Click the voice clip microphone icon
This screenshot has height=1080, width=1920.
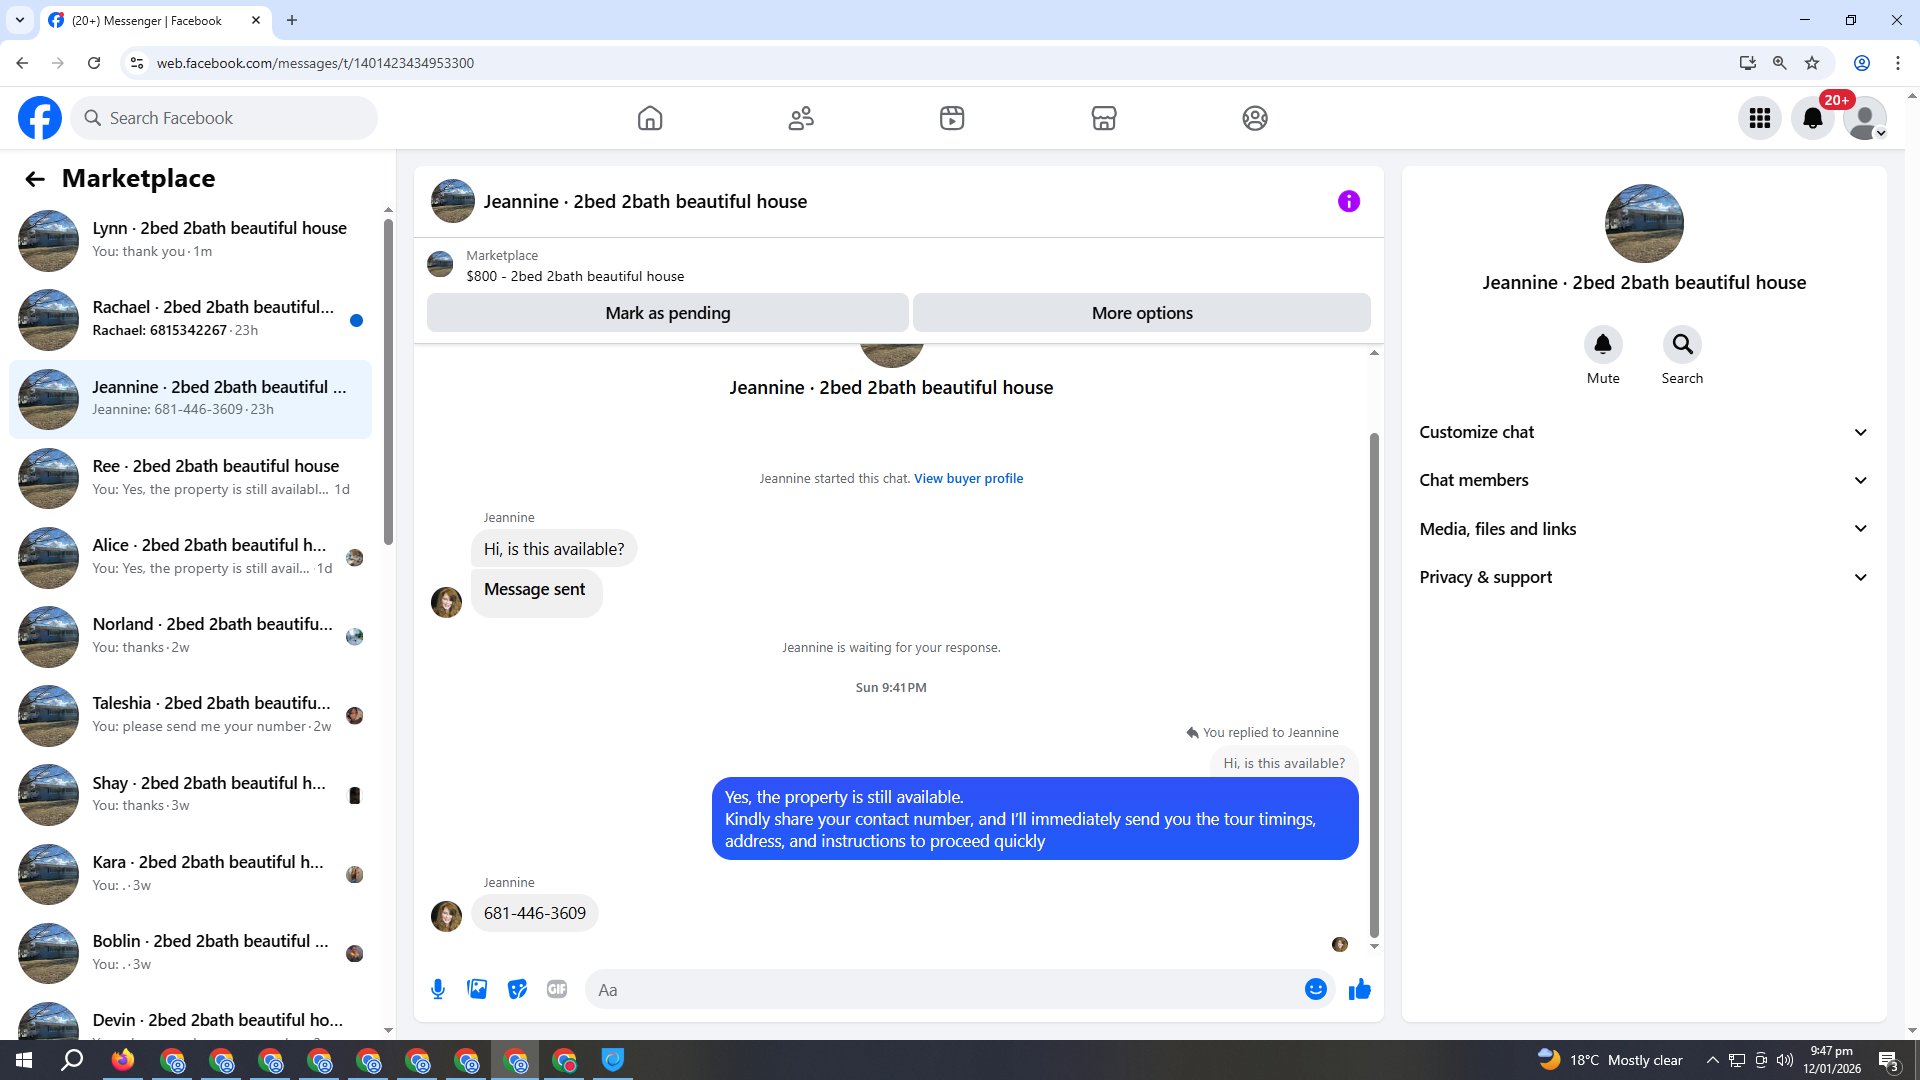point(438,989)
